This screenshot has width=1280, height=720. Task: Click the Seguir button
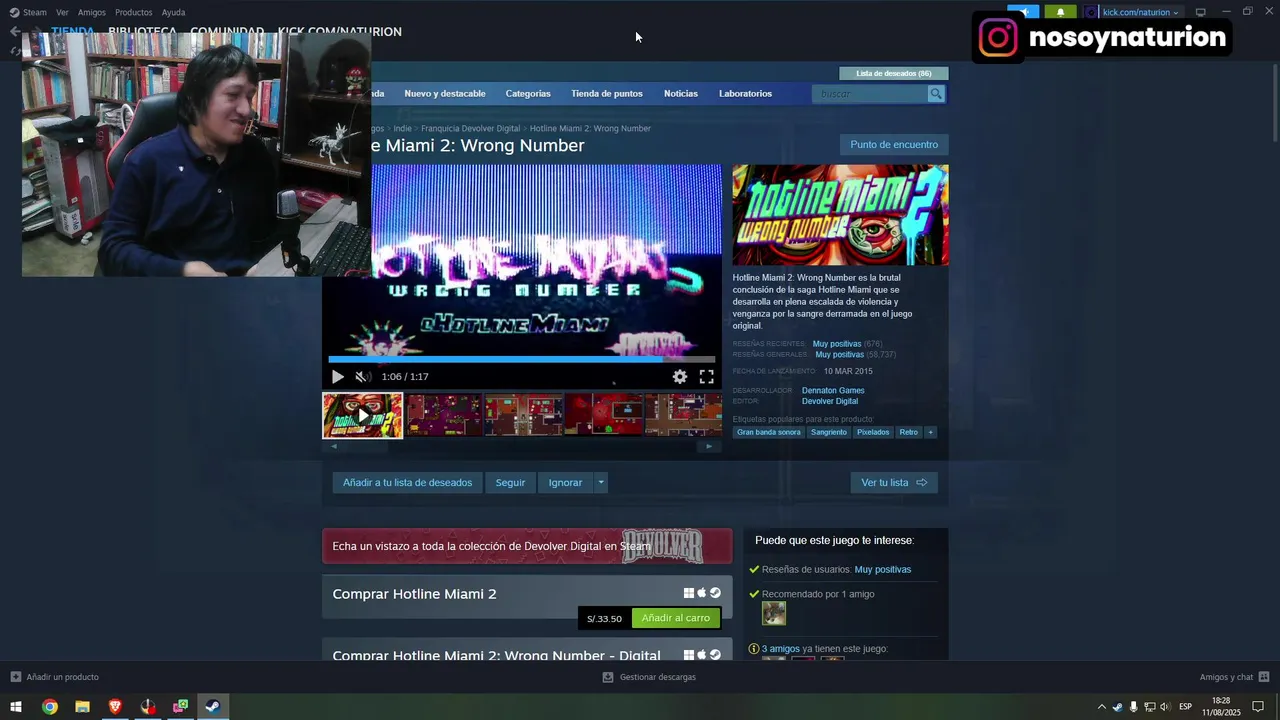click(x=510, y=482)
